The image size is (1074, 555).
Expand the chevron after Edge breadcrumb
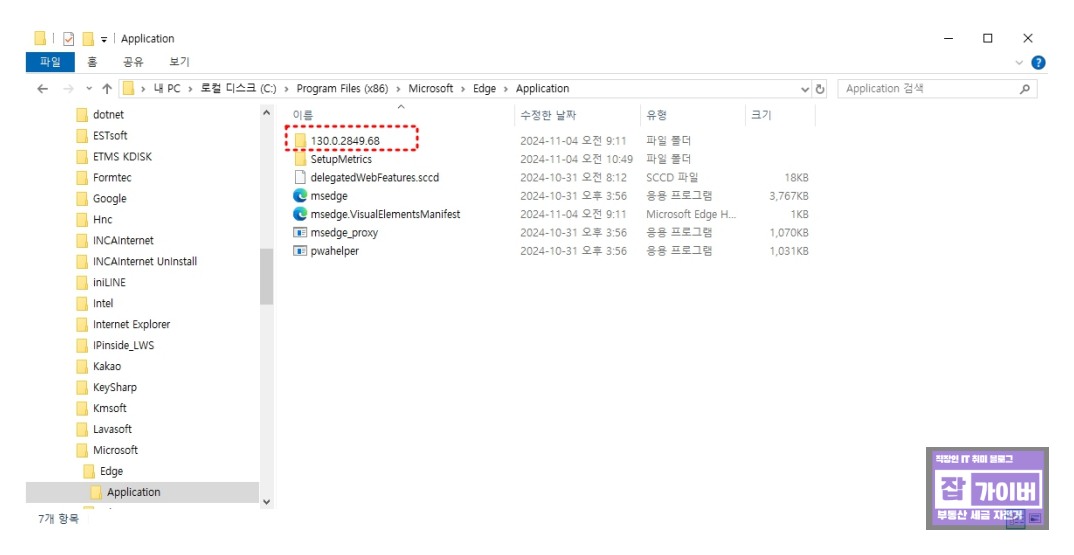tap(506, 89)
